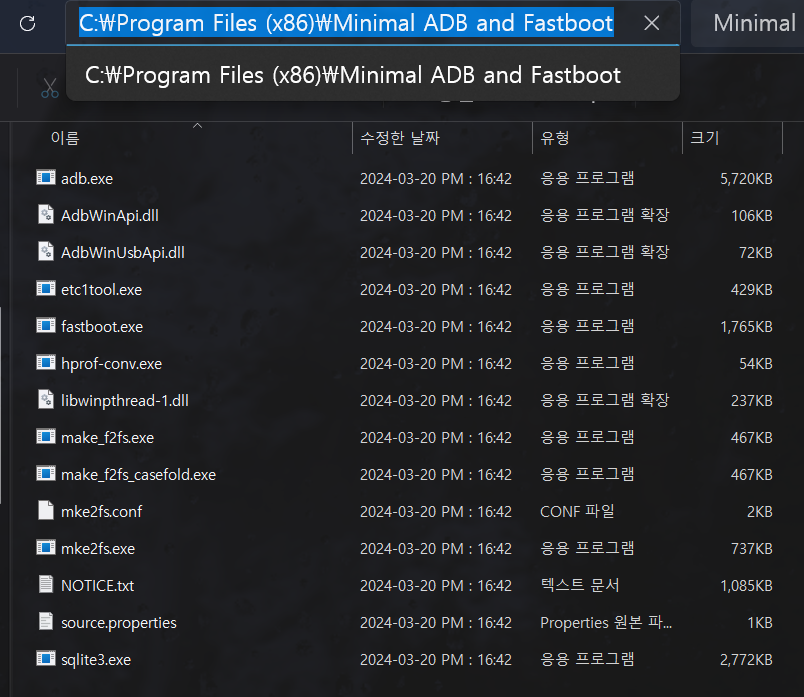The height and width of the screenshot is (697, 804).
Task: Click the Minimal tab at top right
Action: tap(754, 23)
